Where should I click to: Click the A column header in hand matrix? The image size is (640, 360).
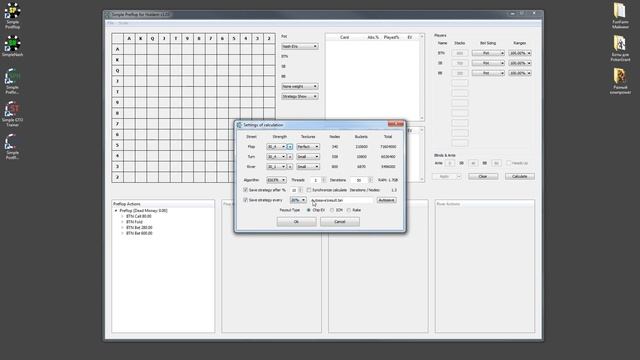tap(129, 38)
